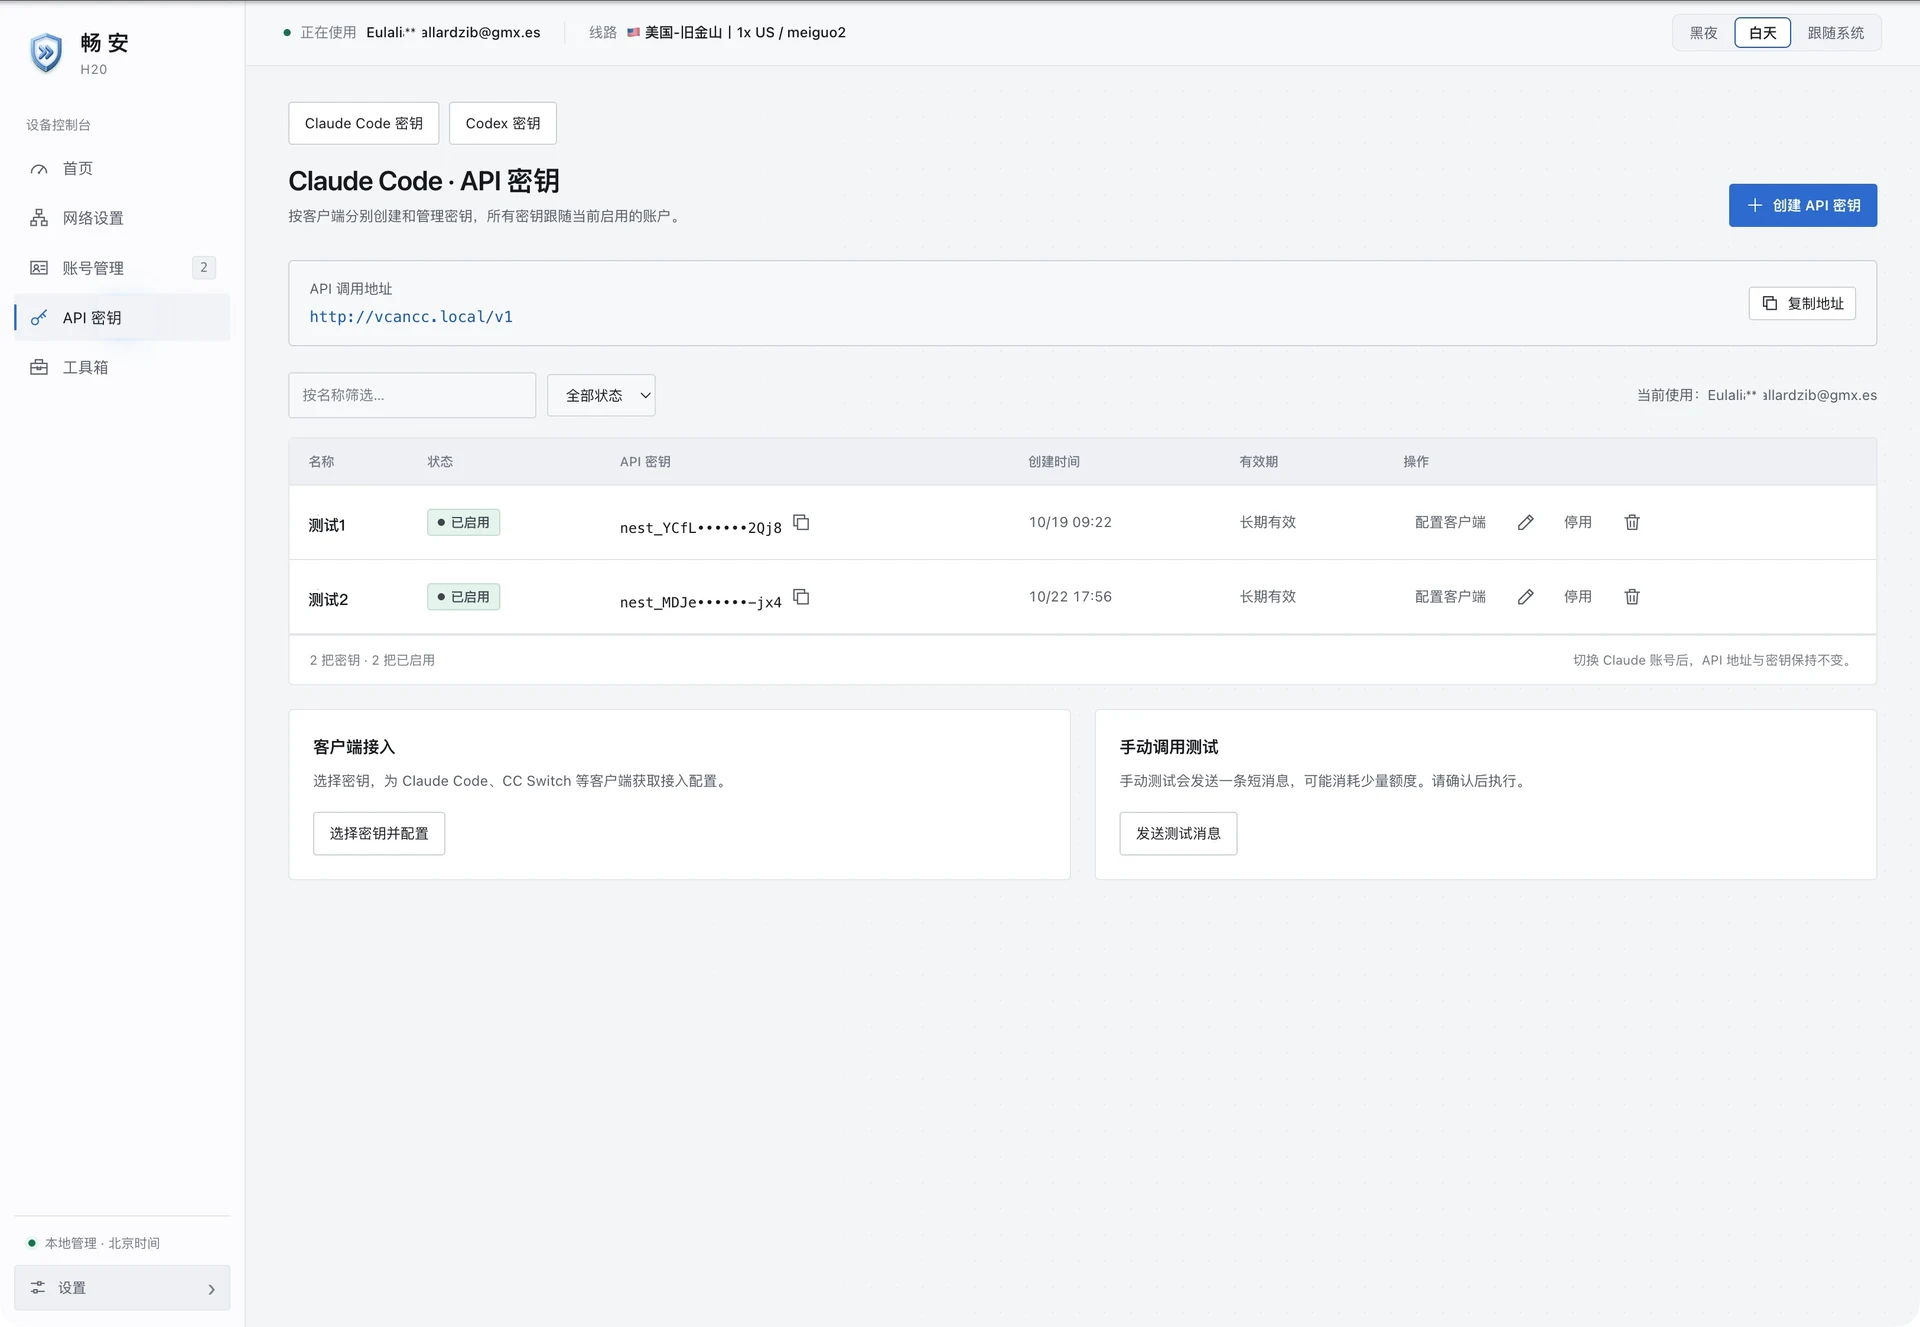Click the 创建 API 密钥 button
The height and width of the screenshot is (1327, 1920).
pos(1803,205)
